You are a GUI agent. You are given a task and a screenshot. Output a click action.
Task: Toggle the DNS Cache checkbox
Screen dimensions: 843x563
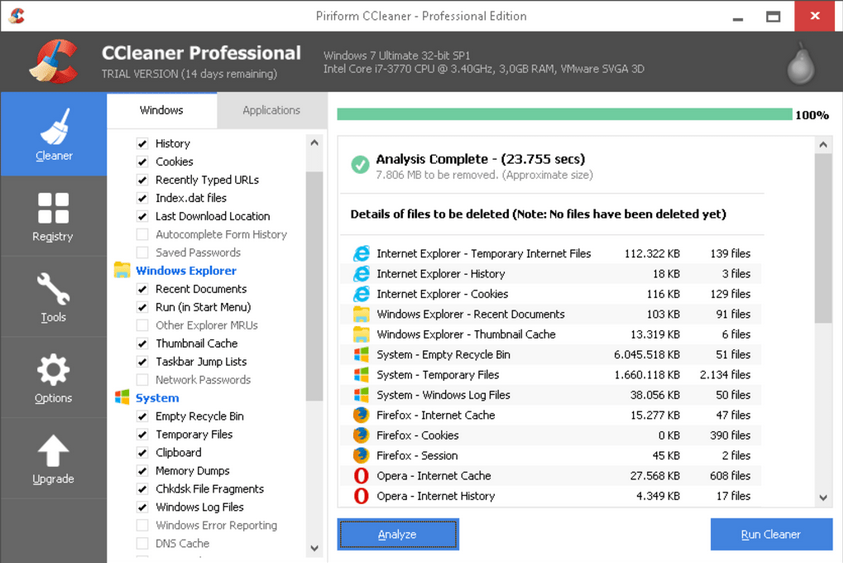pyautogui.click(x=142, y=543)
